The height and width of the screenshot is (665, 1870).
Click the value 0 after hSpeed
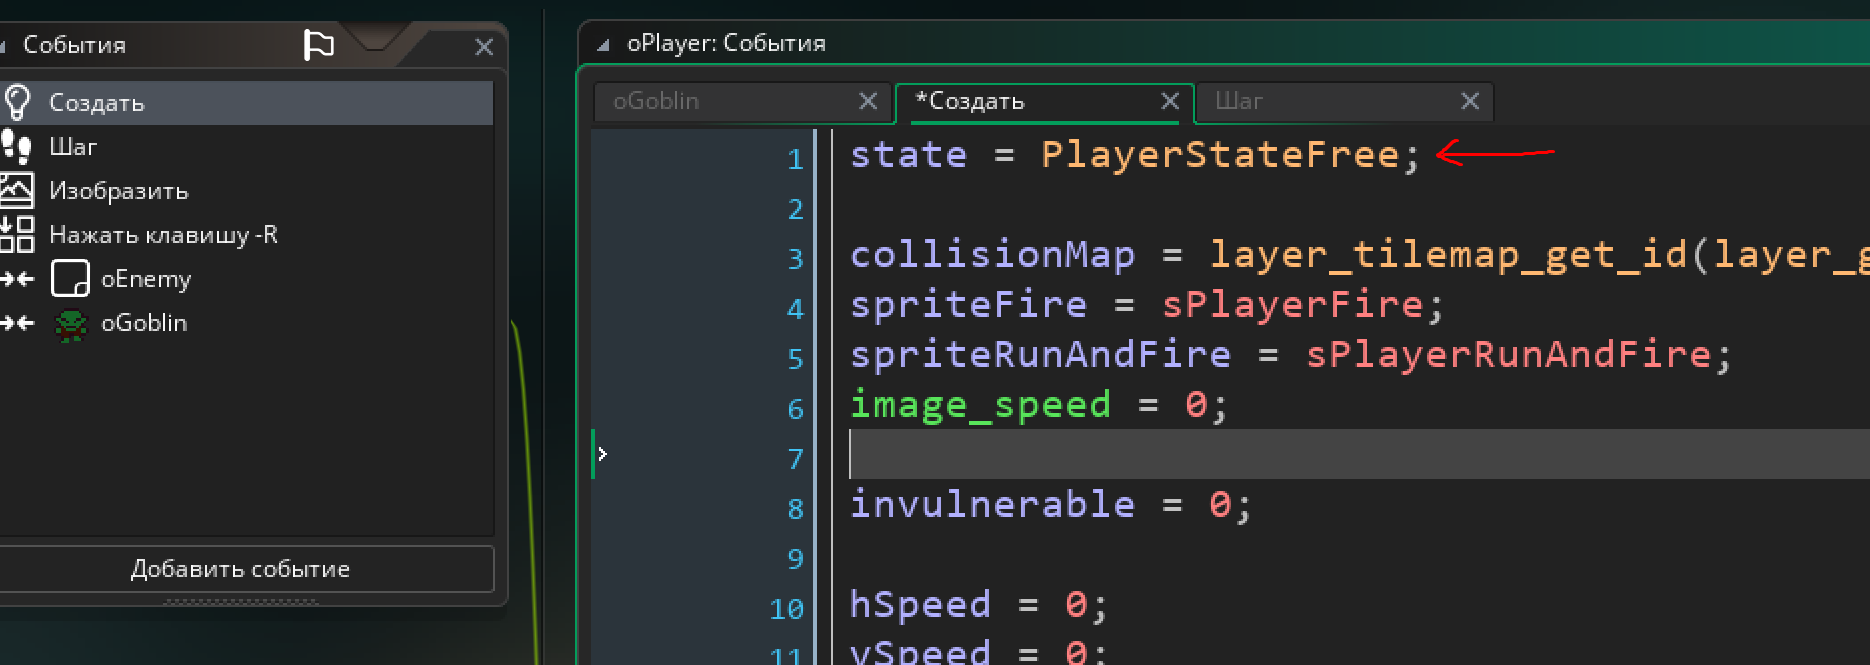click(1076, 605)
